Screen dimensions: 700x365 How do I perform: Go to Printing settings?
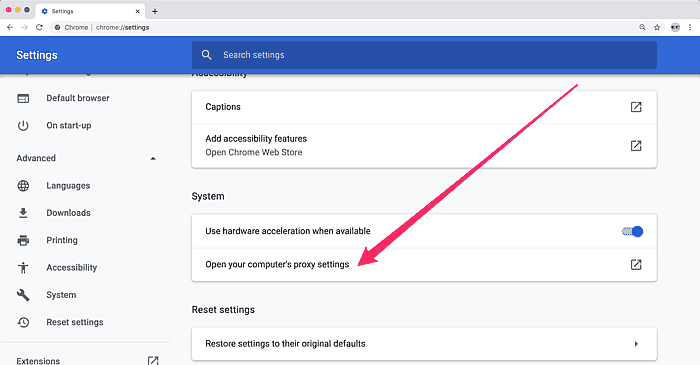point(62,240)
